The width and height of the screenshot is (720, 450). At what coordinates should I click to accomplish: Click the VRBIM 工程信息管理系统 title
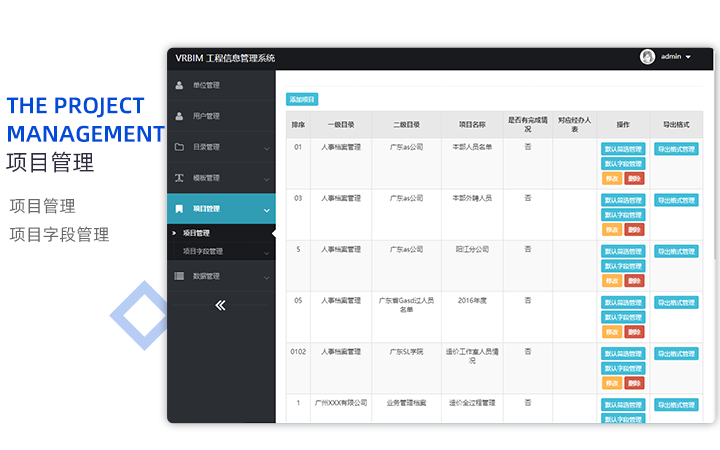tap(225, 58)
